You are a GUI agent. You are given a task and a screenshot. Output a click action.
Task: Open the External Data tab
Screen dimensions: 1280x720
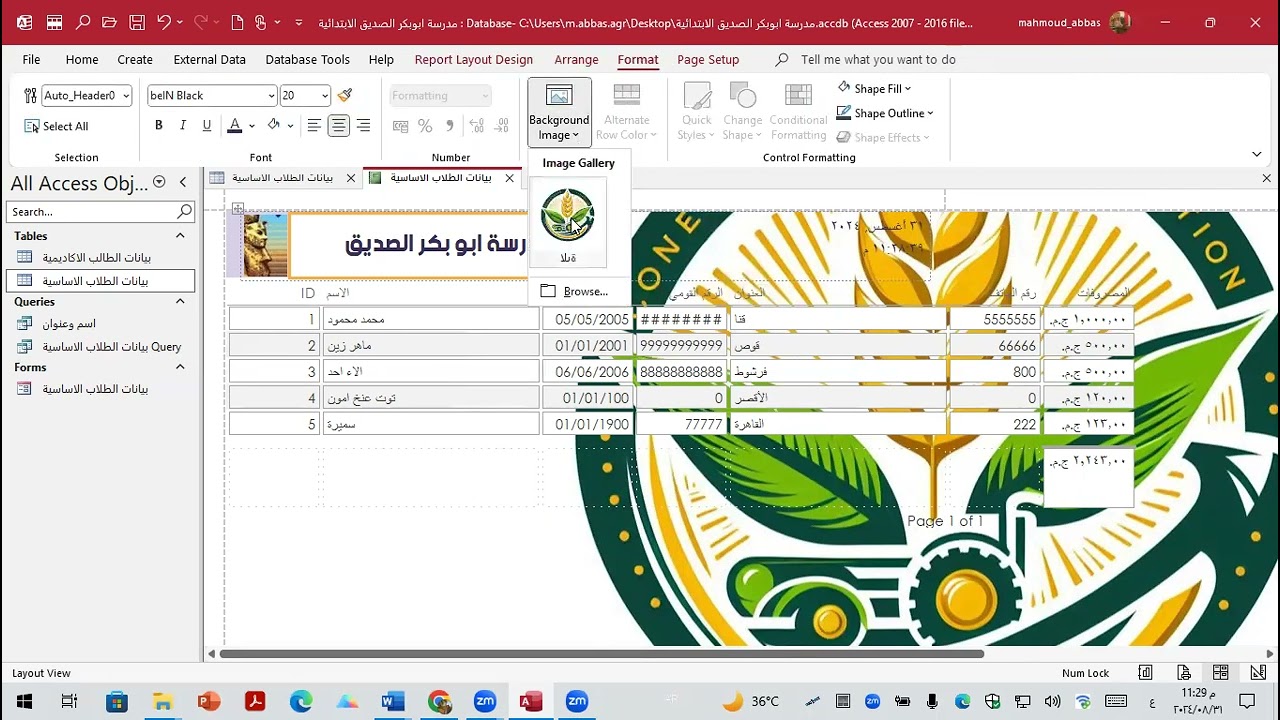(x=209, y=59)
